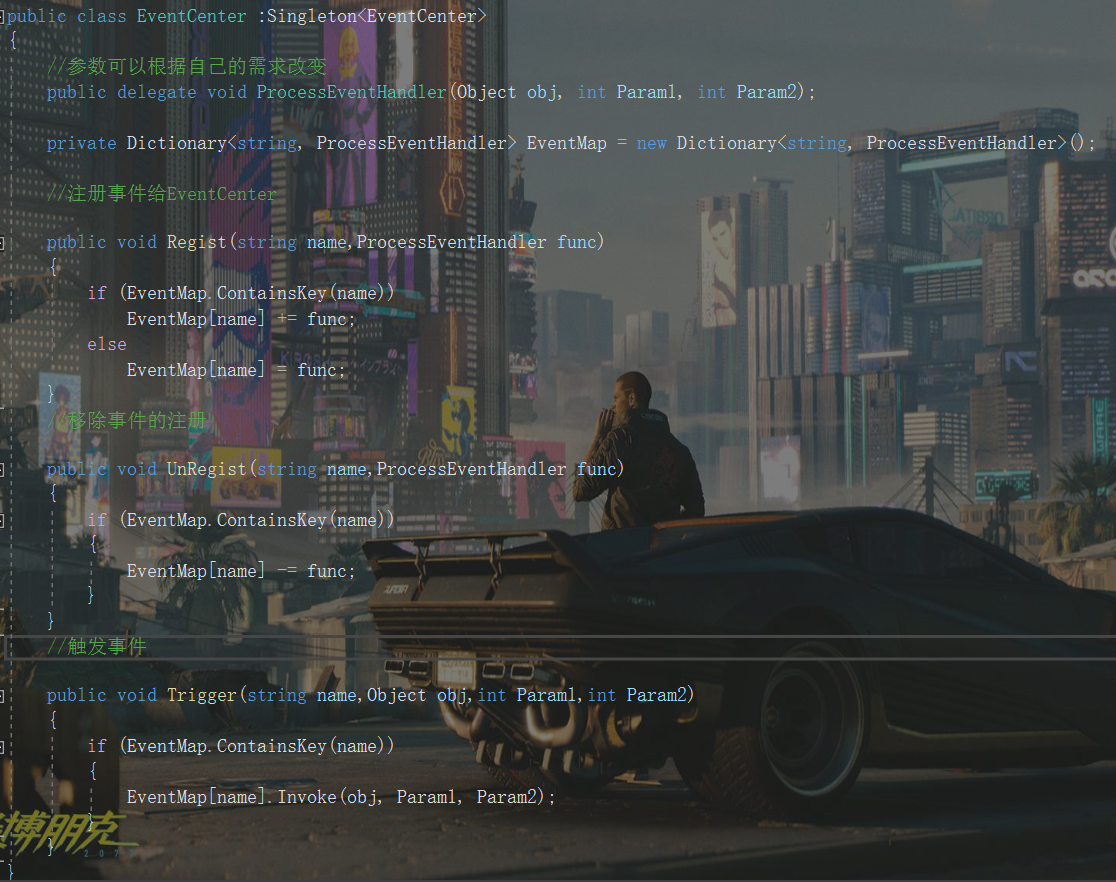Viewport: 1116px width, 882px height.
Task: Click the 'private' keyword
Action: pyautogui.click(x=81, y=144)
